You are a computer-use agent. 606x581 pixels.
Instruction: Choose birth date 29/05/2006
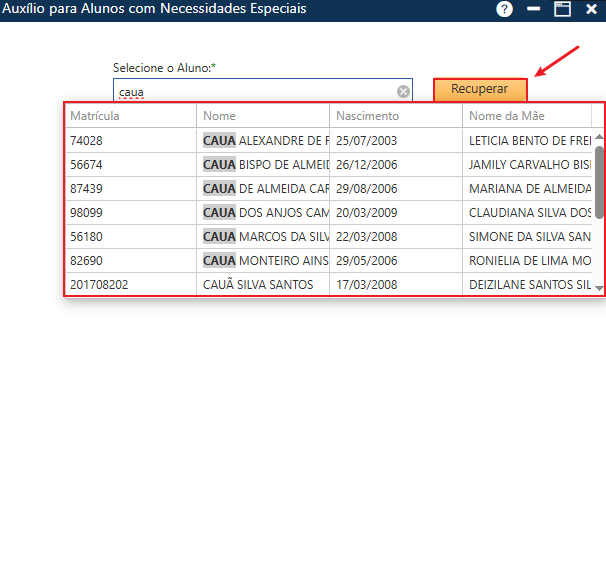point(366,261)
